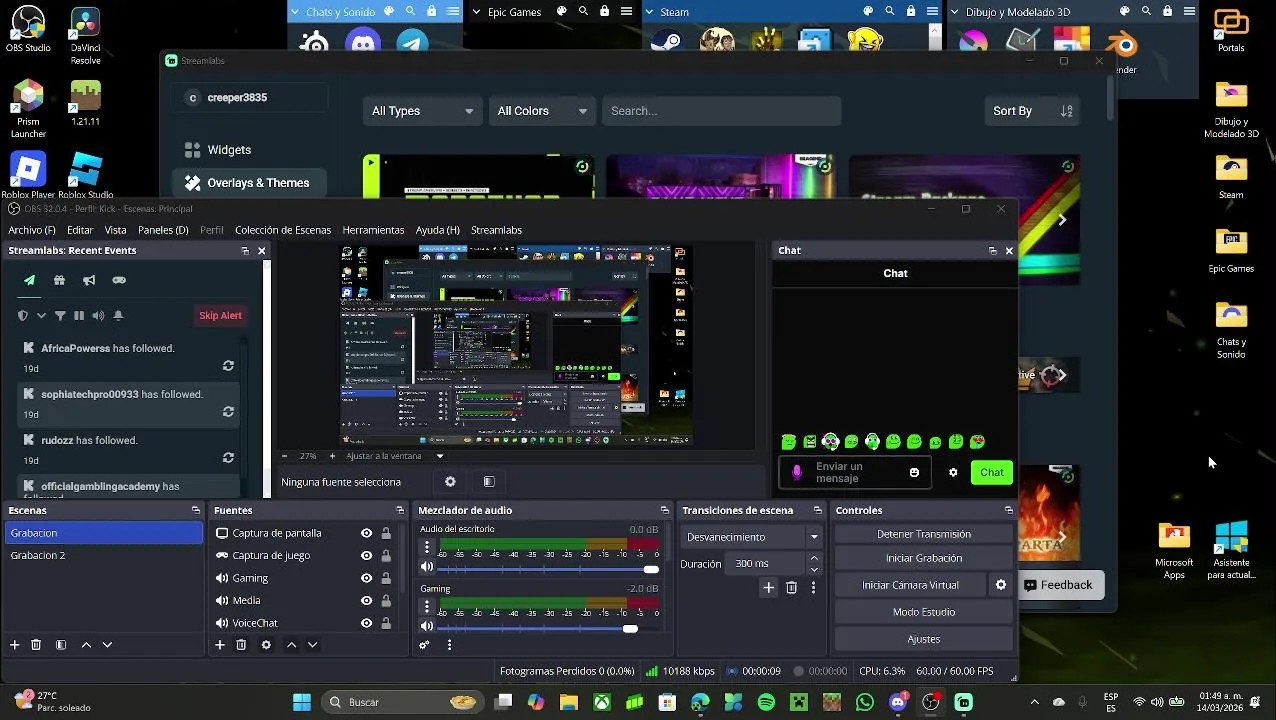Replay the sophiatechpro00933 follow alert

point(228,412)
